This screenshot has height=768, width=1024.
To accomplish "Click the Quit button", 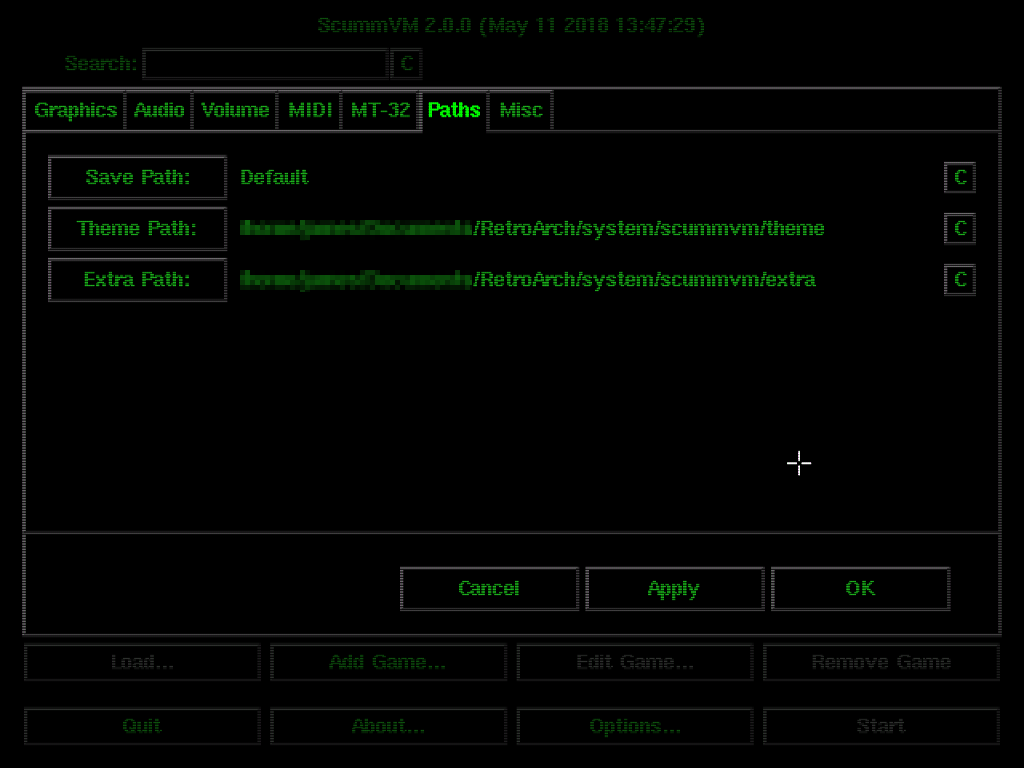I will tap(142, 726).
